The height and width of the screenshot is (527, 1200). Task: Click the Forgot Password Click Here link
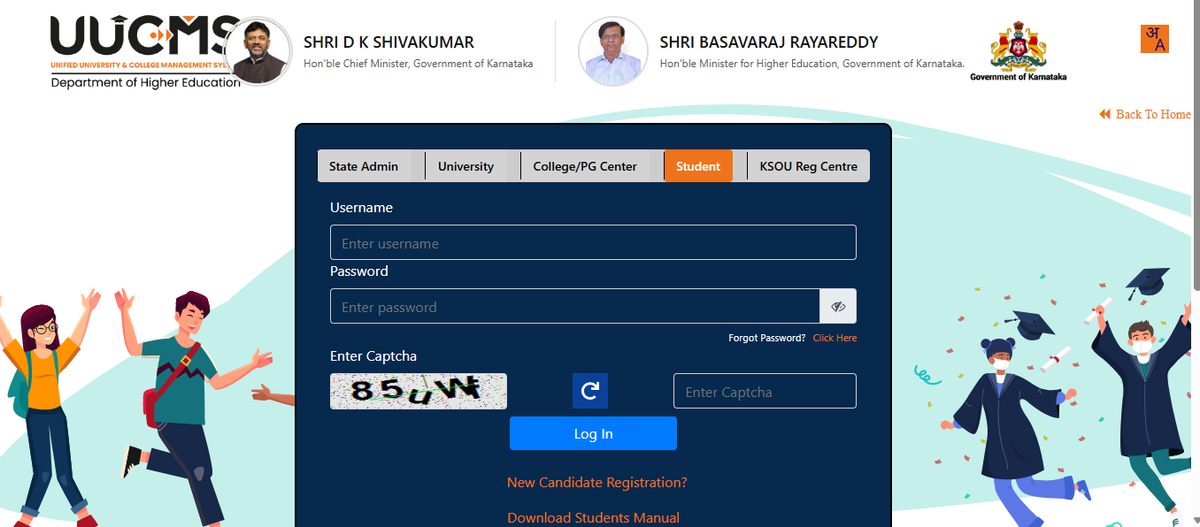835,338
